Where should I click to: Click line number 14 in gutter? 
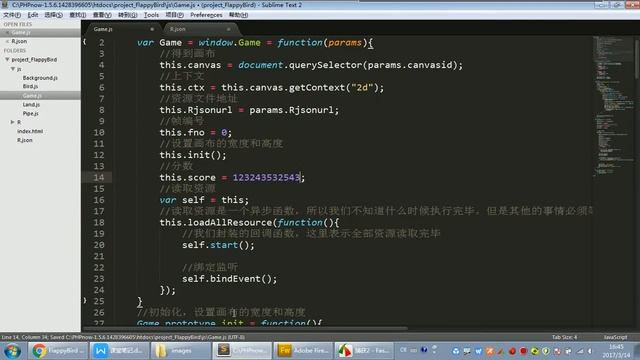pos(99,177)
